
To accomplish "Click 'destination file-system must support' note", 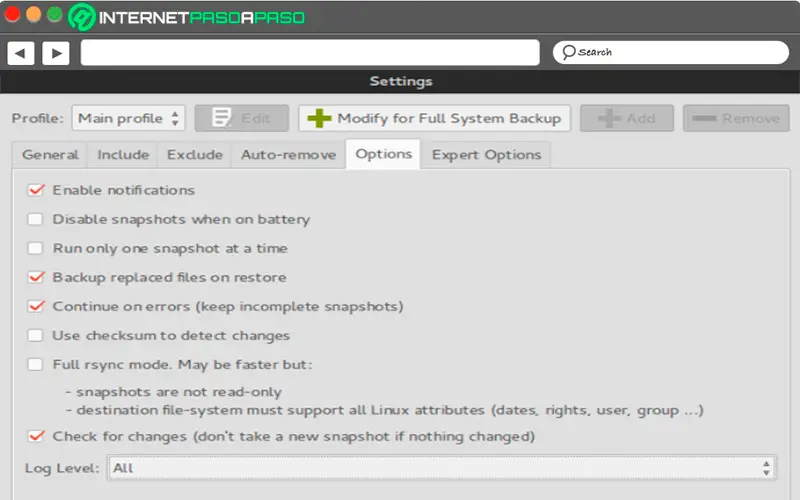I will 384,411.
